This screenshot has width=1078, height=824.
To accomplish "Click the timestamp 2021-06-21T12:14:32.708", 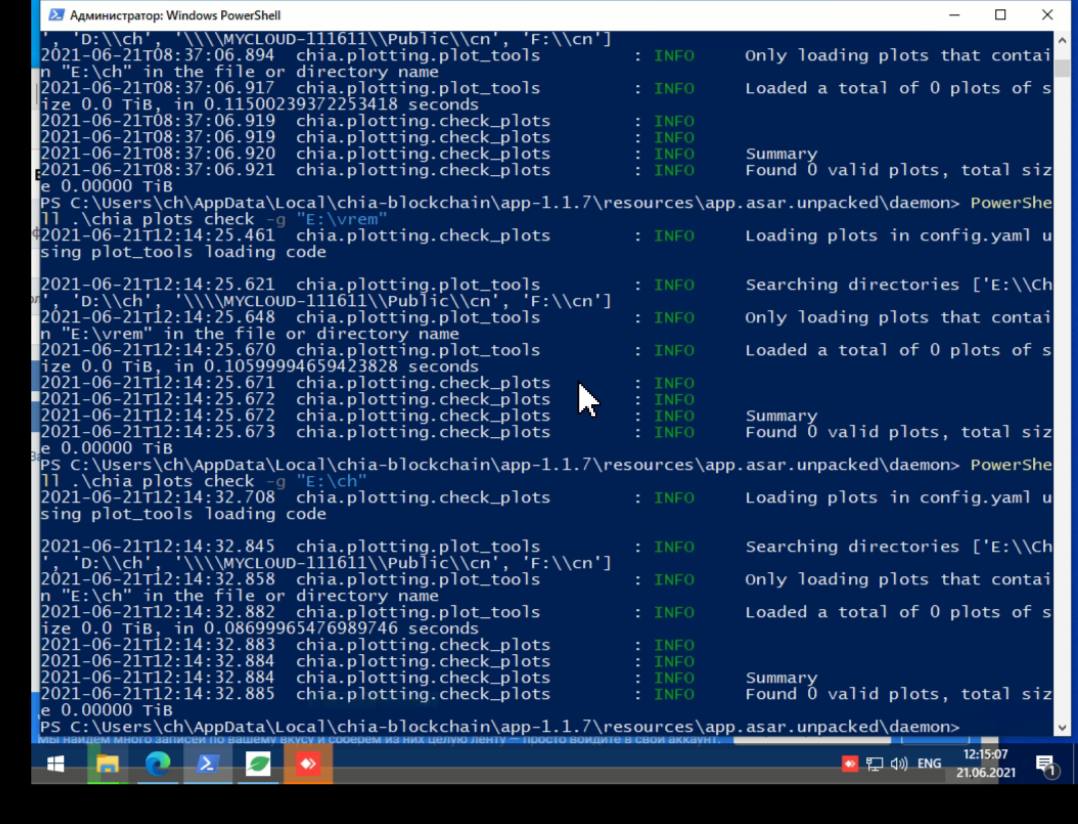I will (x=157, y=498).
